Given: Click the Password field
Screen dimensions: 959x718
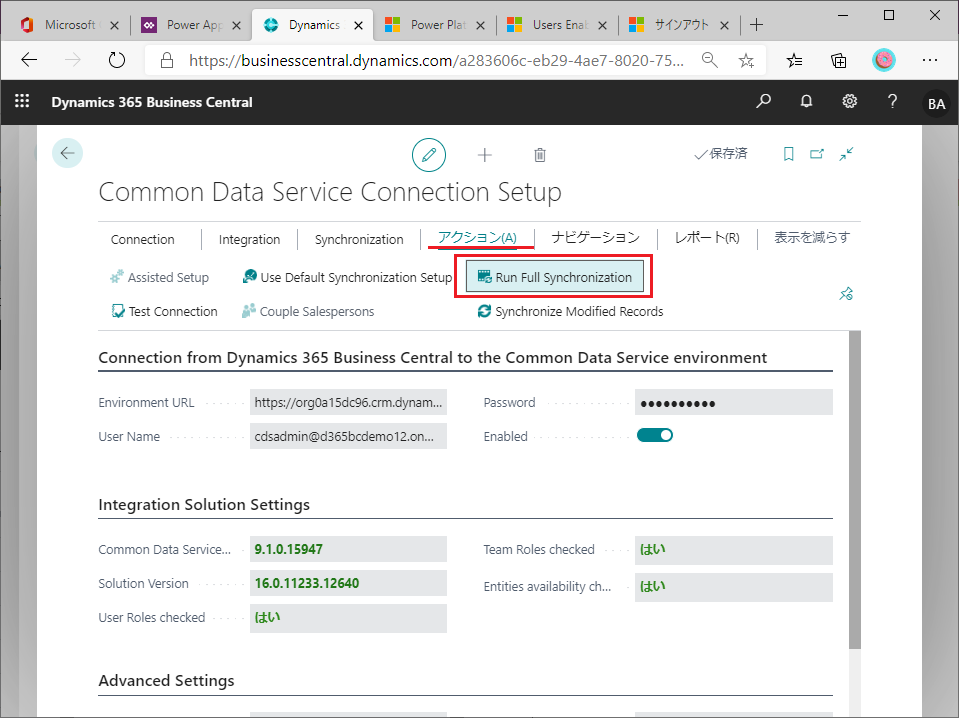Looking at the screenshot, I should 733,402.
